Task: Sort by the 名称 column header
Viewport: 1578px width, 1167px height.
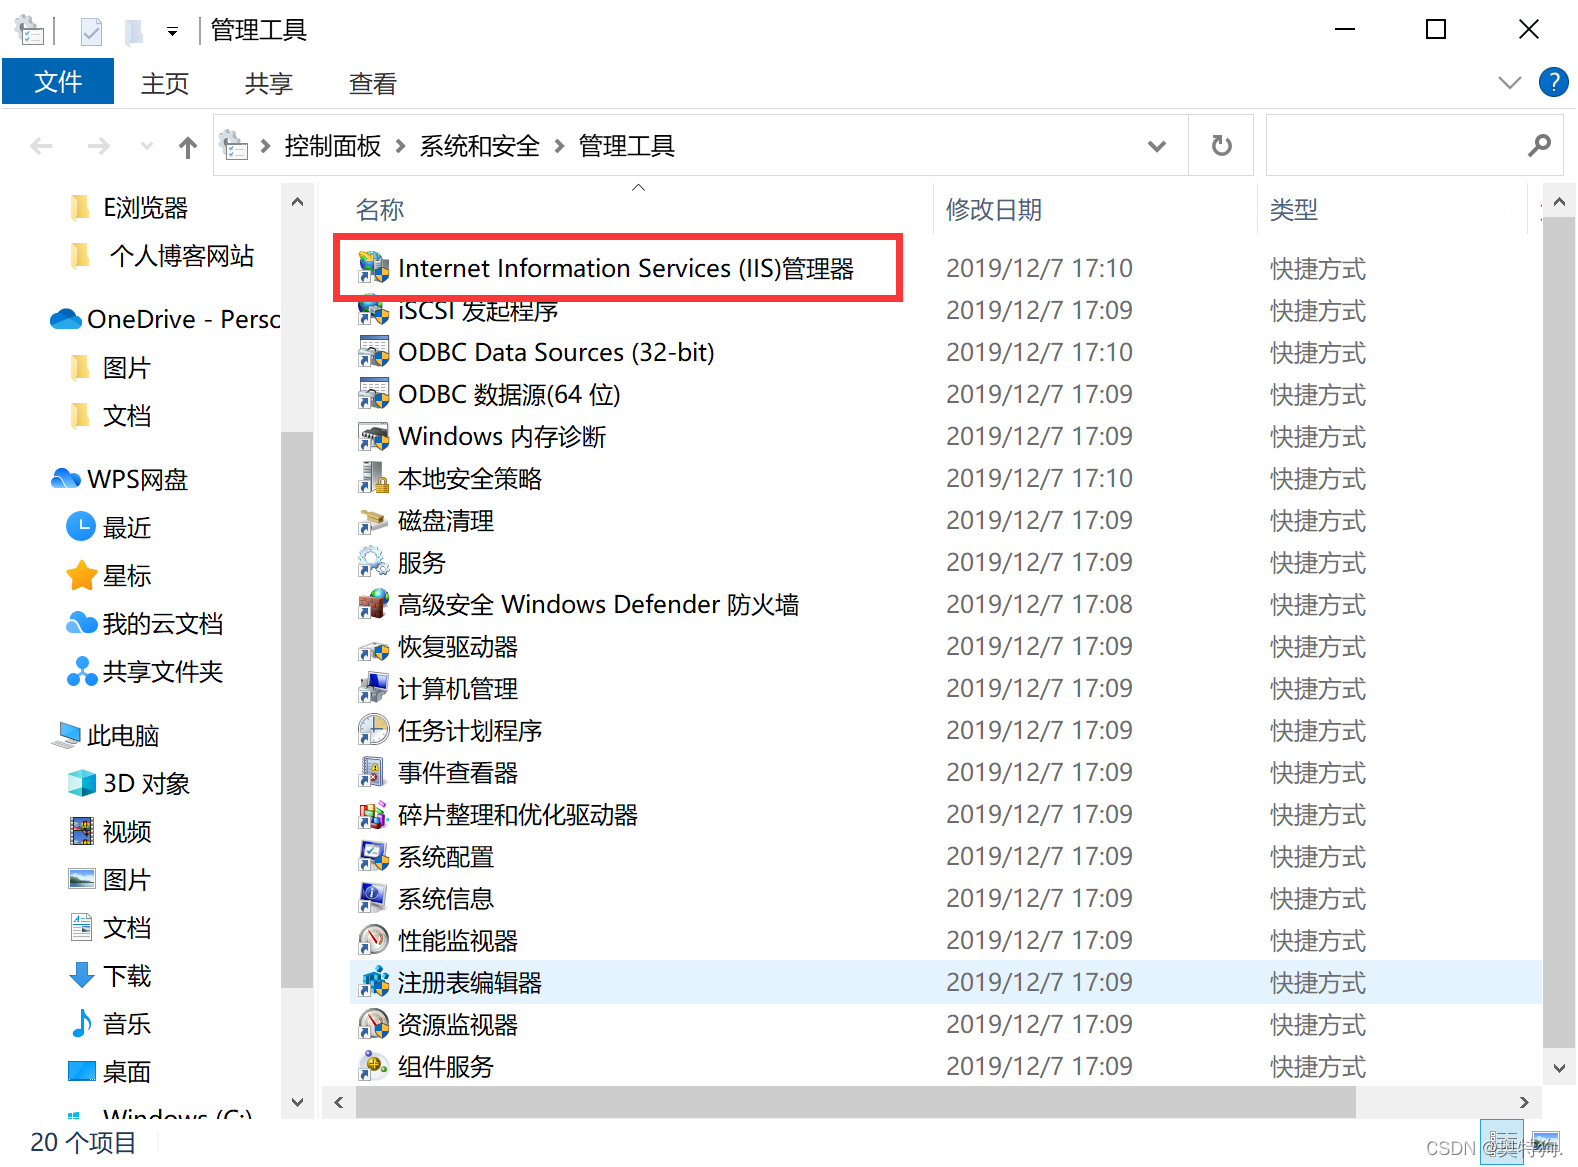Action: point(380,210)
